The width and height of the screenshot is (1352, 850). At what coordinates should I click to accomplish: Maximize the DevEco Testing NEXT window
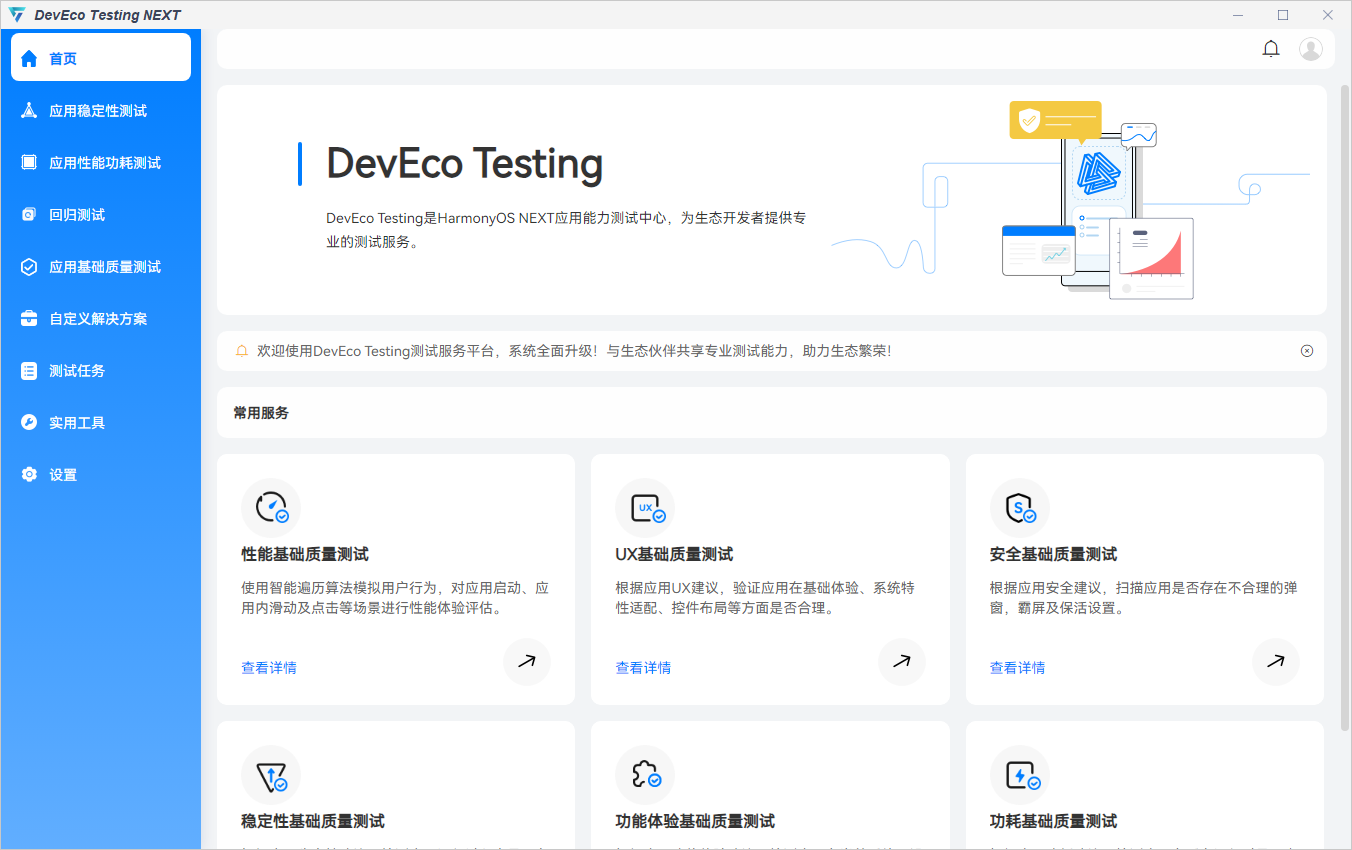coord(1283,15)
